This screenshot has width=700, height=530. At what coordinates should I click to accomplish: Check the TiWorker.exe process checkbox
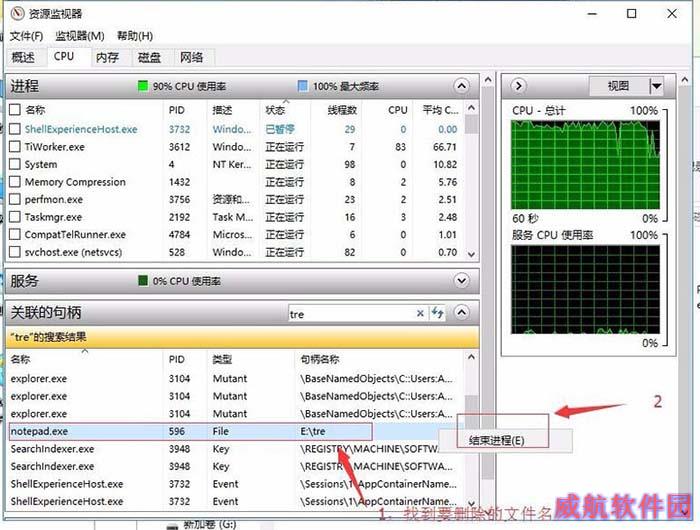15,146
